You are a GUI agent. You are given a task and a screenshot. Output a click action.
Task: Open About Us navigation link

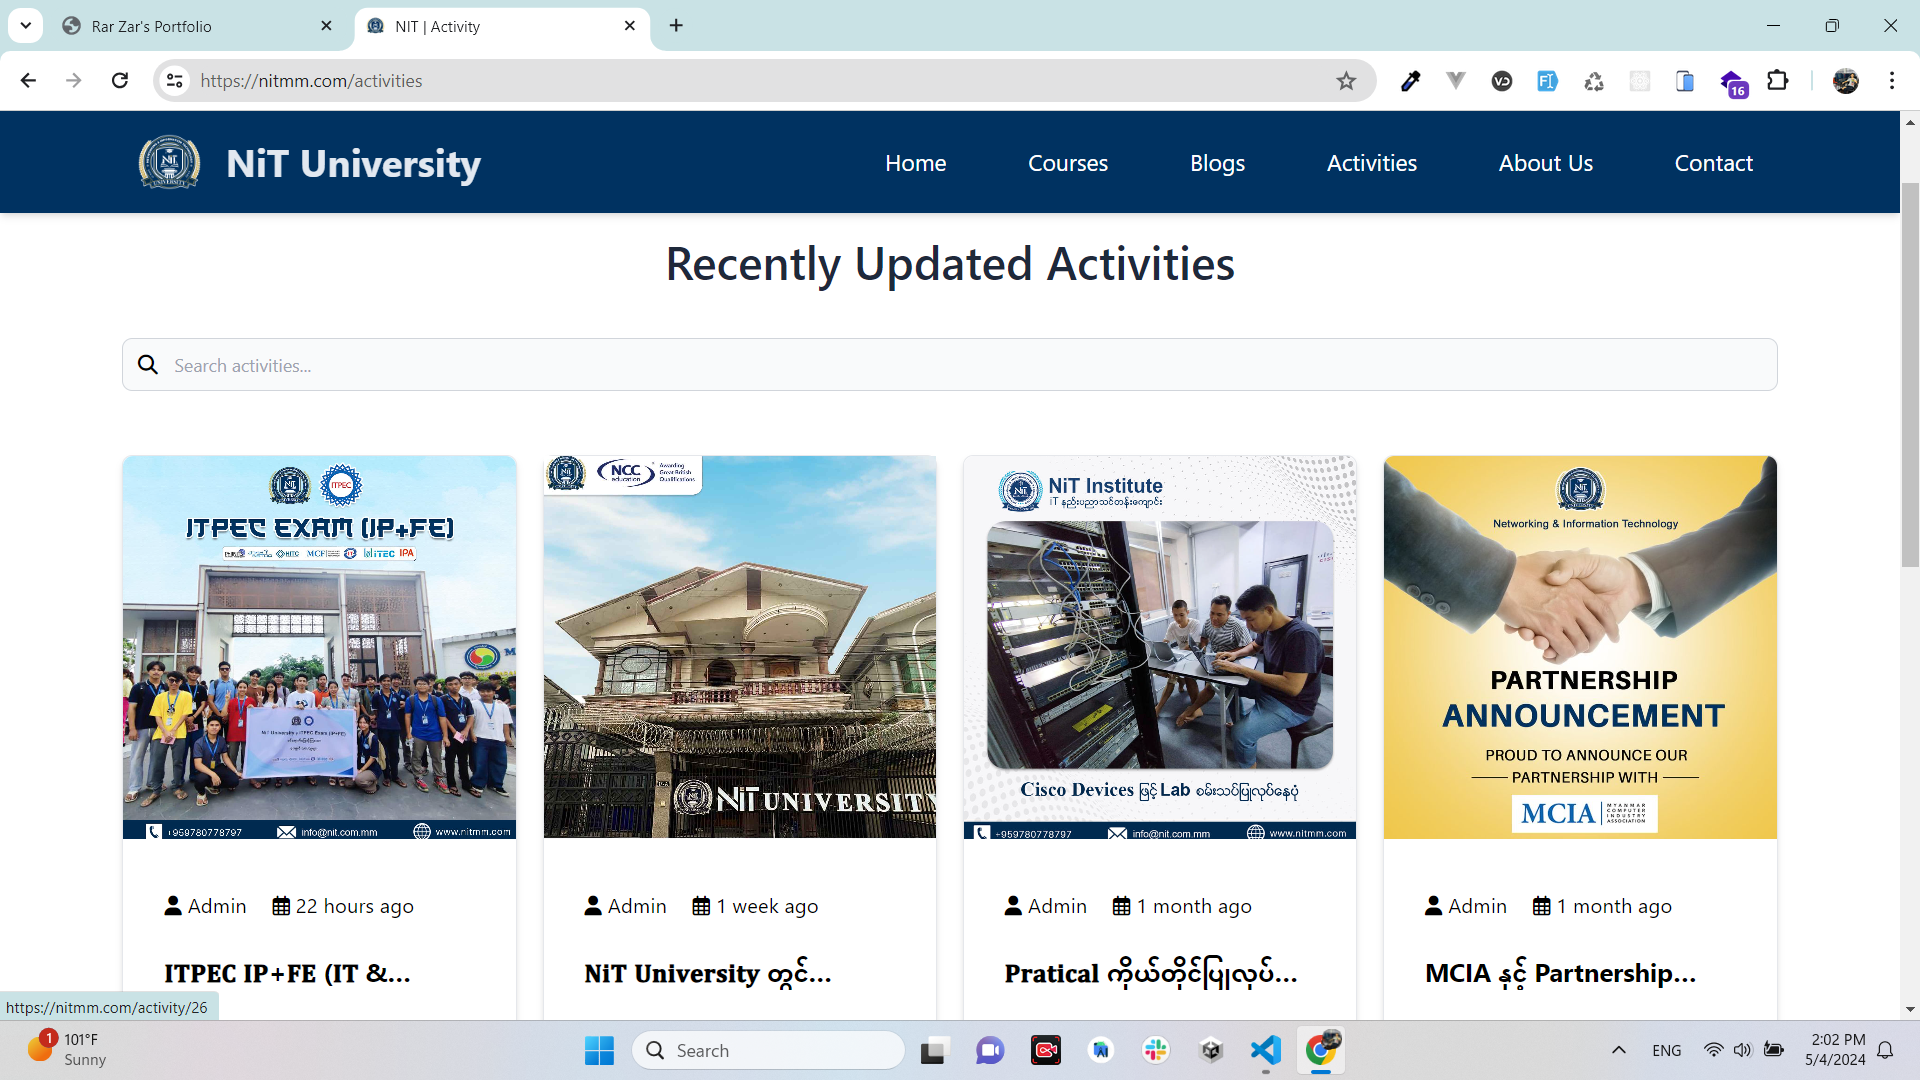pos(1545,163)
